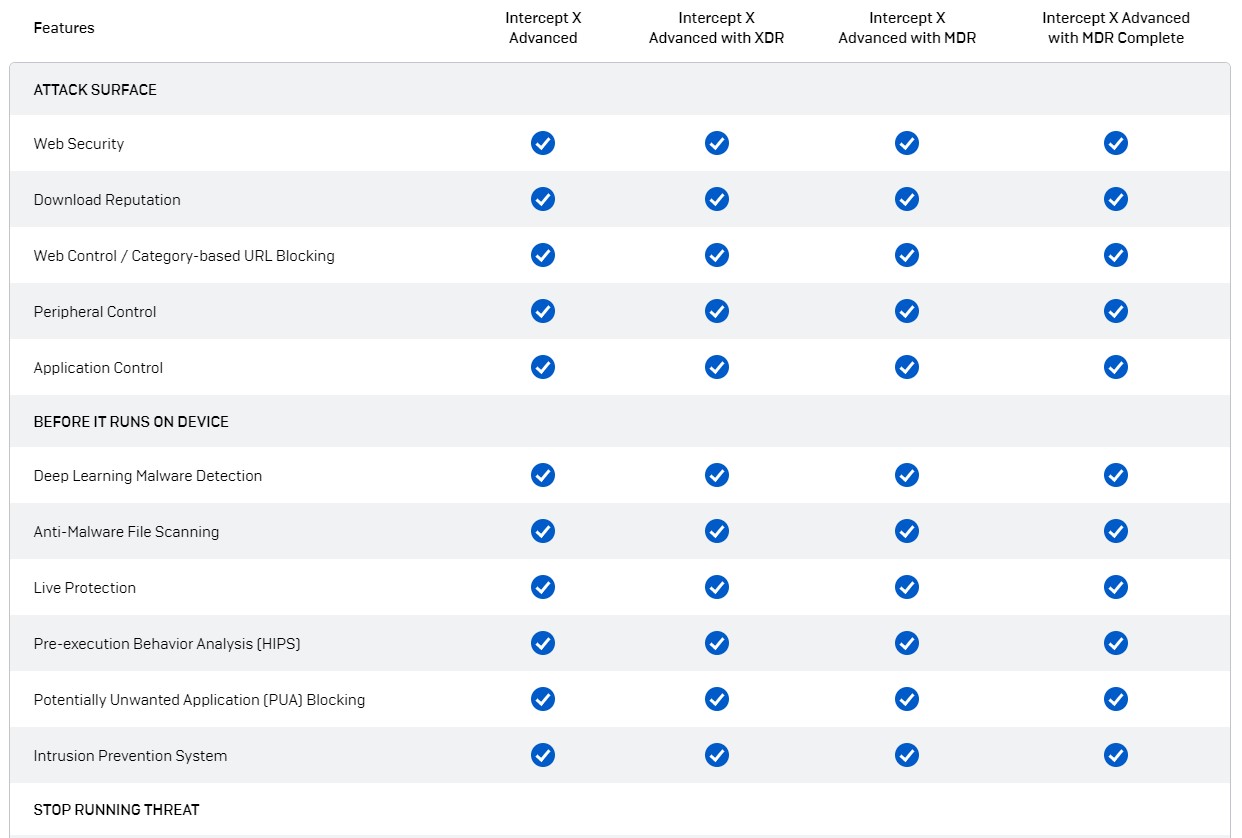Screen dimensions: 1242x838
Task: Click the "Features" header label
Action: [x=64, y=28]
